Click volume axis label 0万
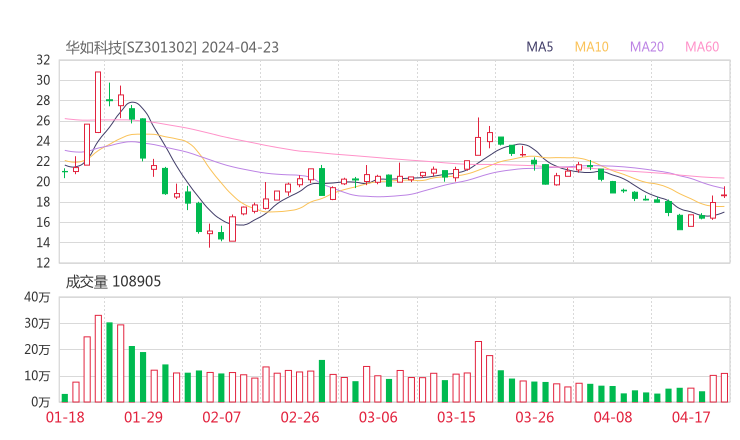740x440 pixels. tap(41, 402)
